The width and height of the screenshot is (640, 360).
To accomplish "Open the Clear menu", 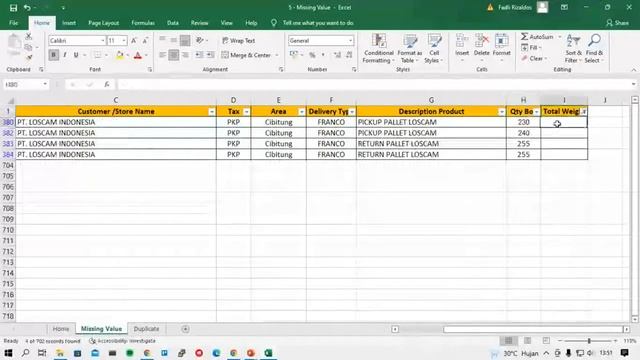I will (x=533, y=58).
